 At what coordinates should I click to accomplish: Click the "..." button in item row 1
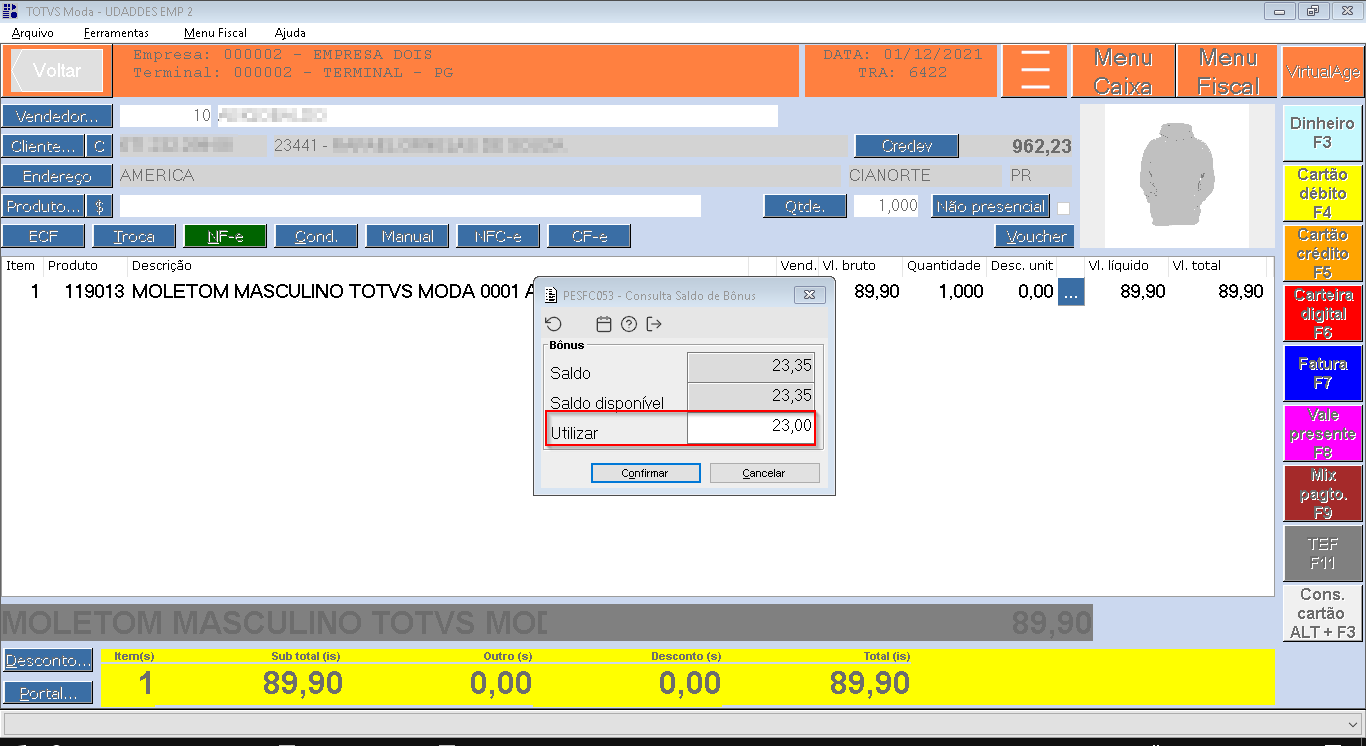(1071, 292)
